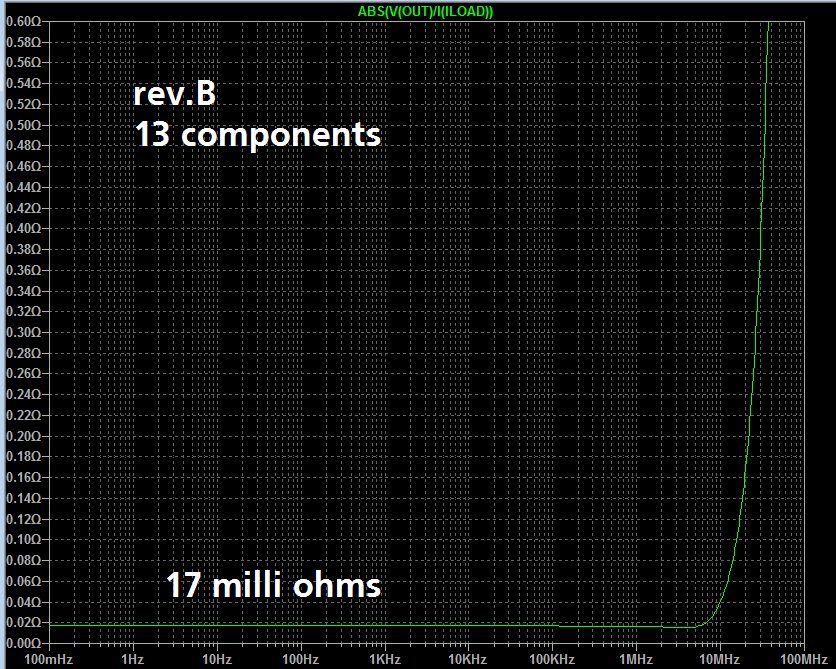Click the ABS(V(OUT)/I(ILOAD)) trace label
This screenshot has height=669, width=836.
pos(425,12)
